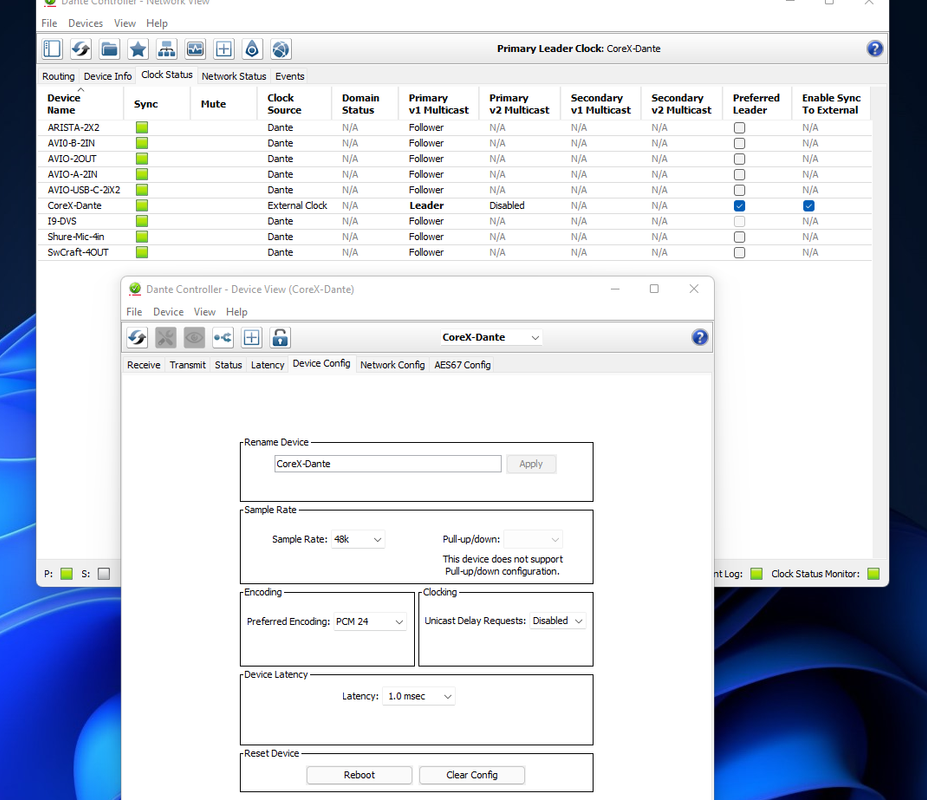Click the green sync indicator for I9-DVS
This screenshot has height=800, width=927.
point(142,221)
